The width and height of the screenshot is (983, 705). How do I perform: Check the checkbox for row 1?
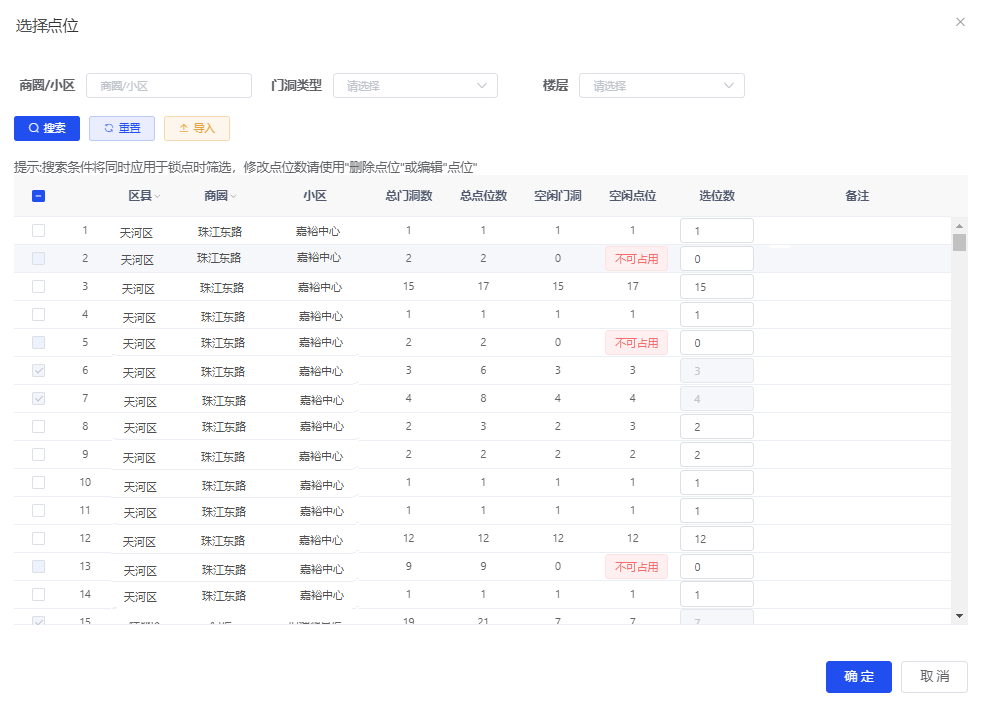(x=39, y=231)
